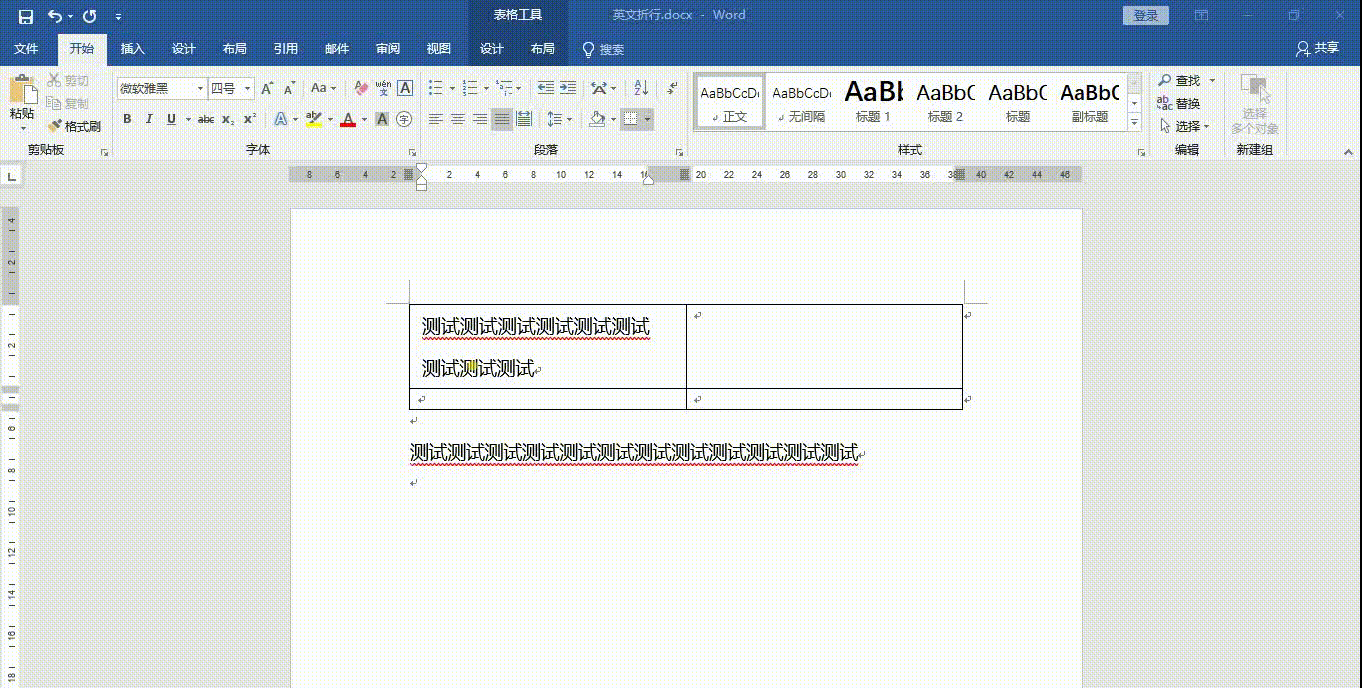Select the 副标题 style

point(1089,101)
